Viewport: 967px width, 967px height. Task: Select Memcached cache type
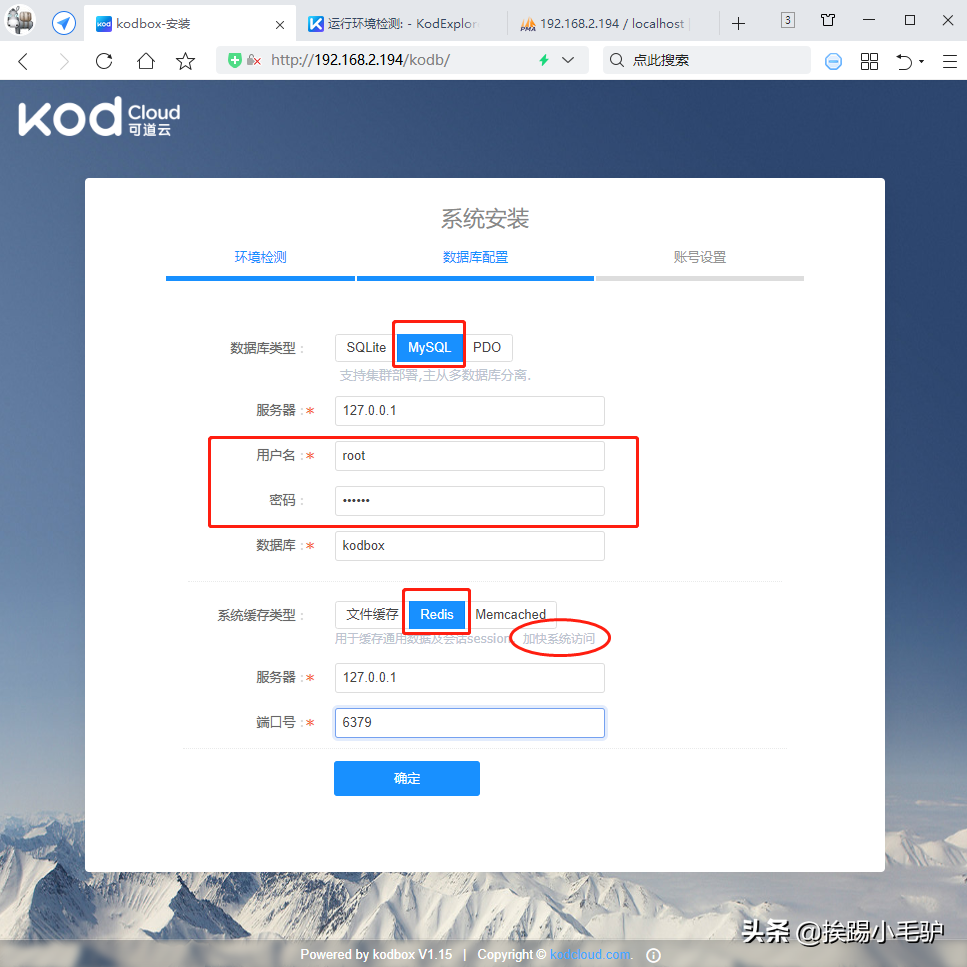point(511,614)
